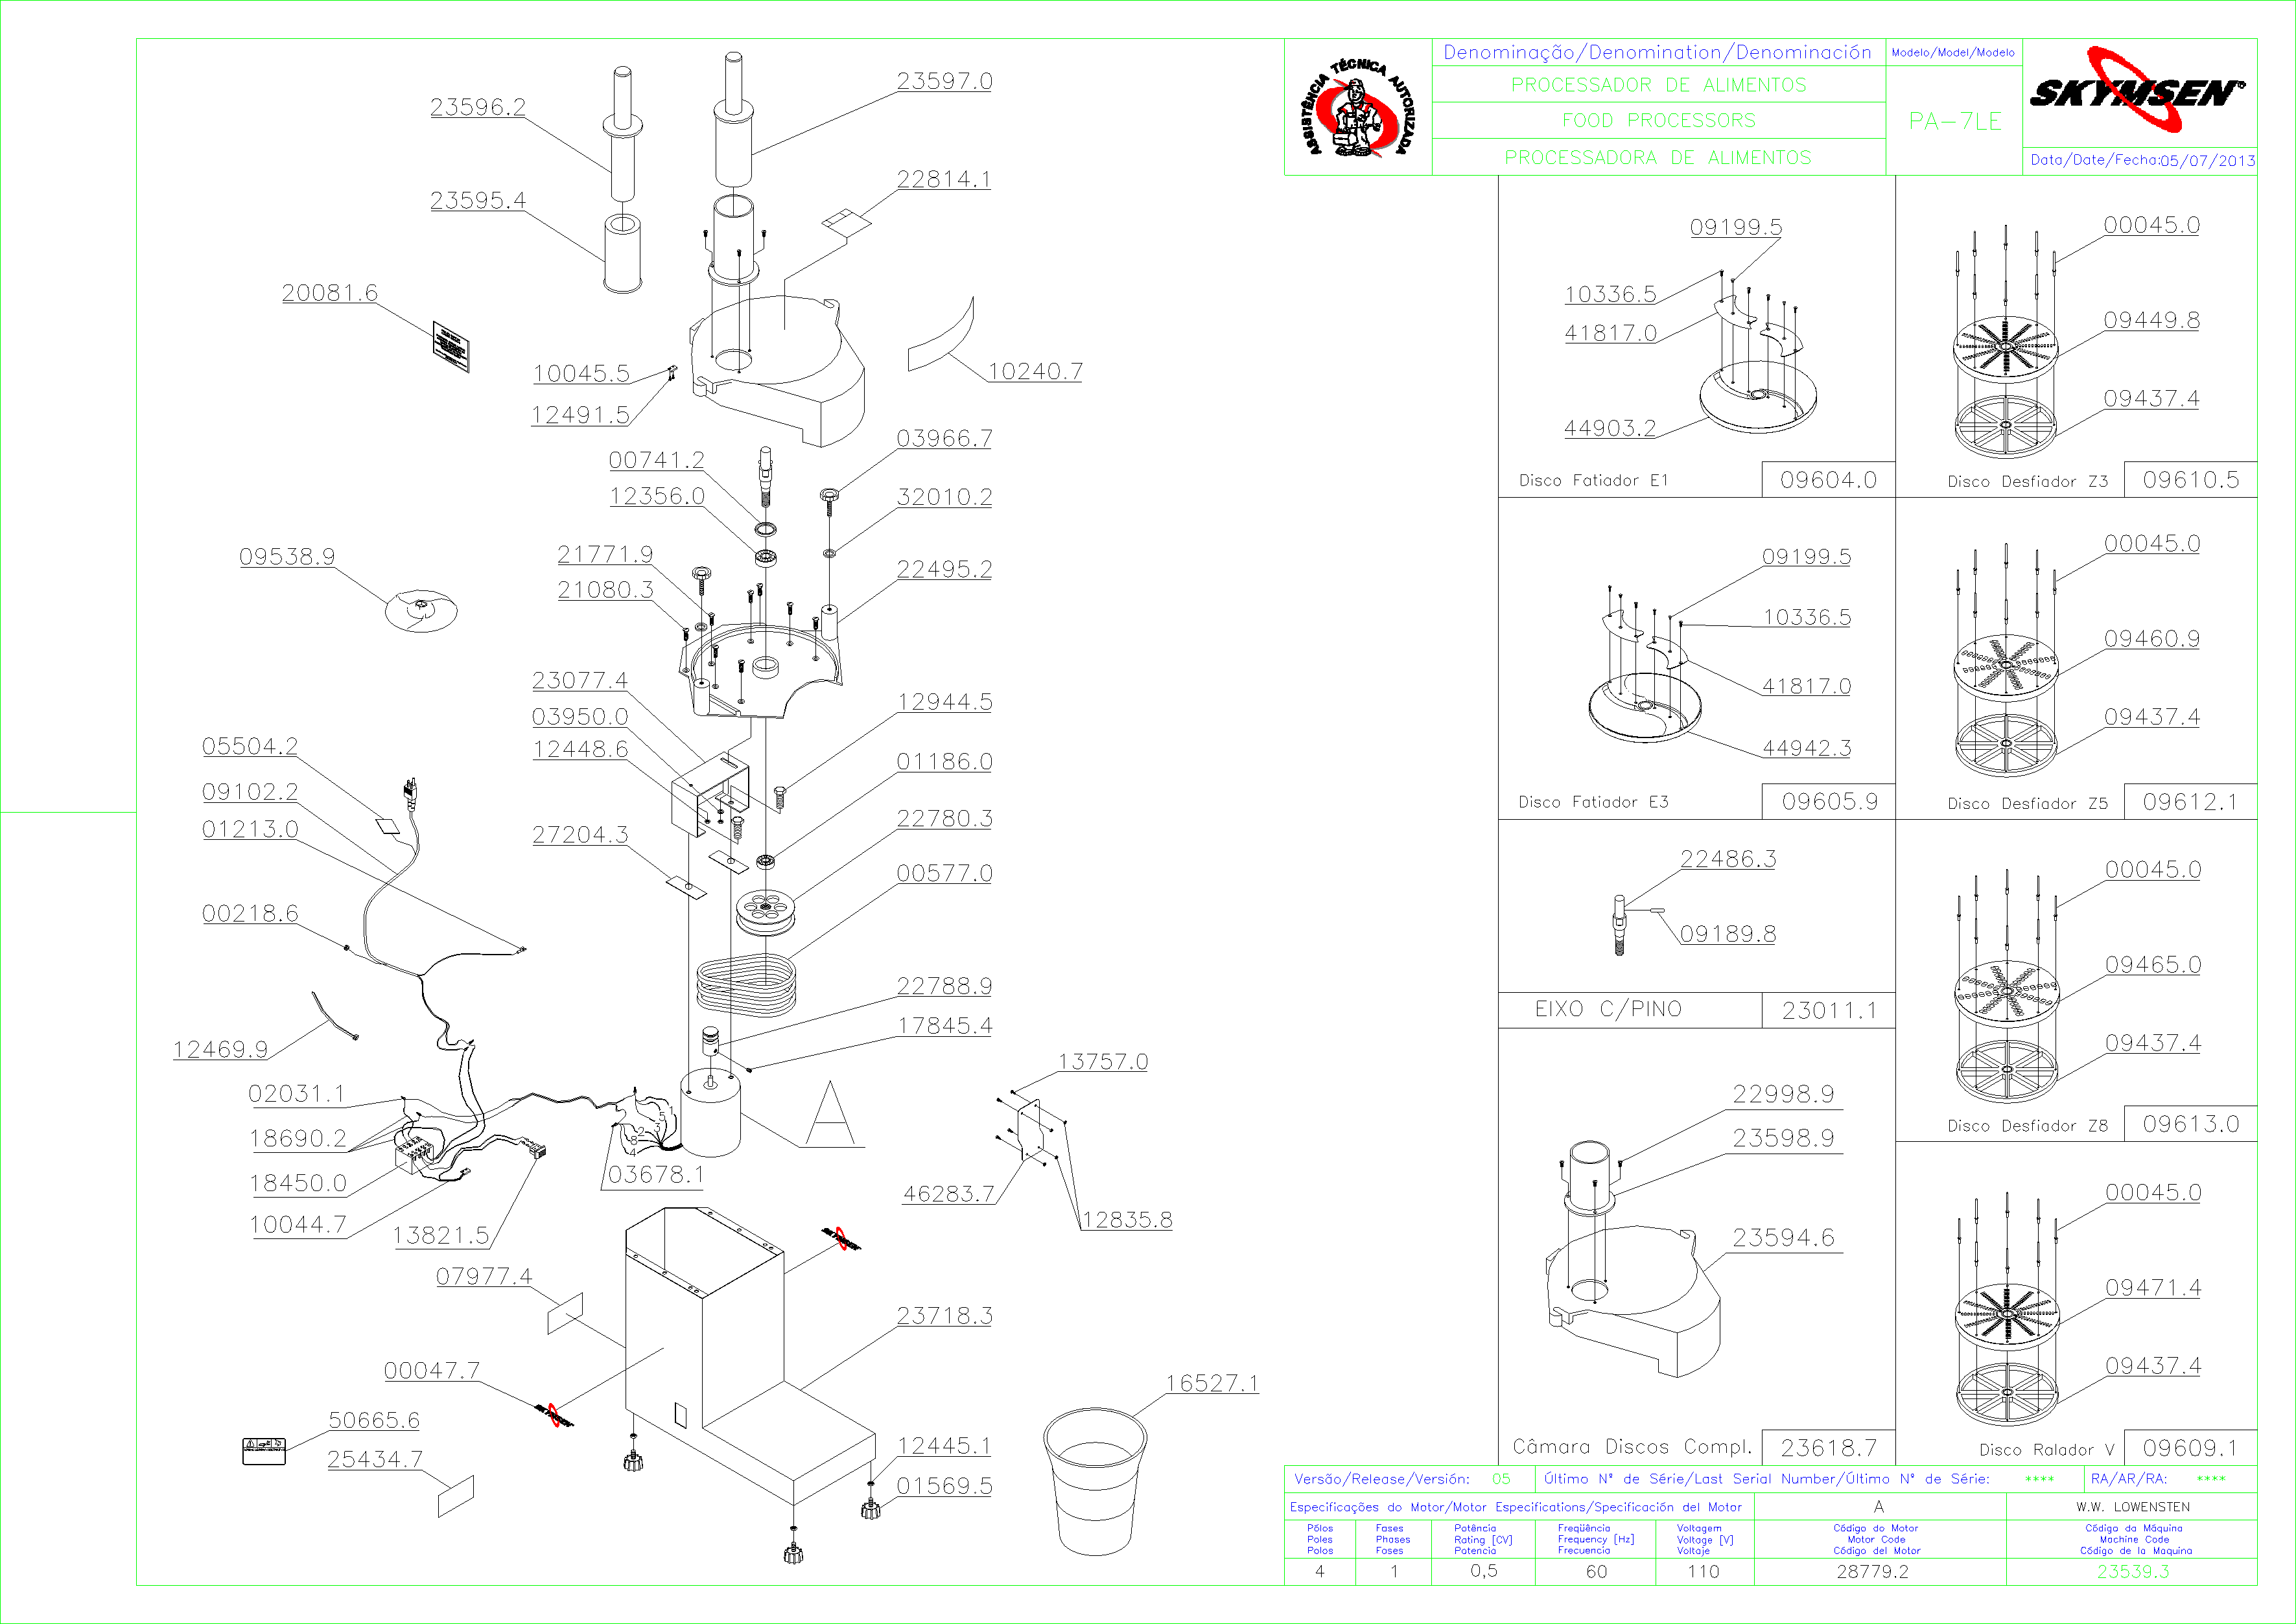Select part number 13757.0
The height and width of the screenshot is (1624, 2296).
[x=1103, y=1062]
